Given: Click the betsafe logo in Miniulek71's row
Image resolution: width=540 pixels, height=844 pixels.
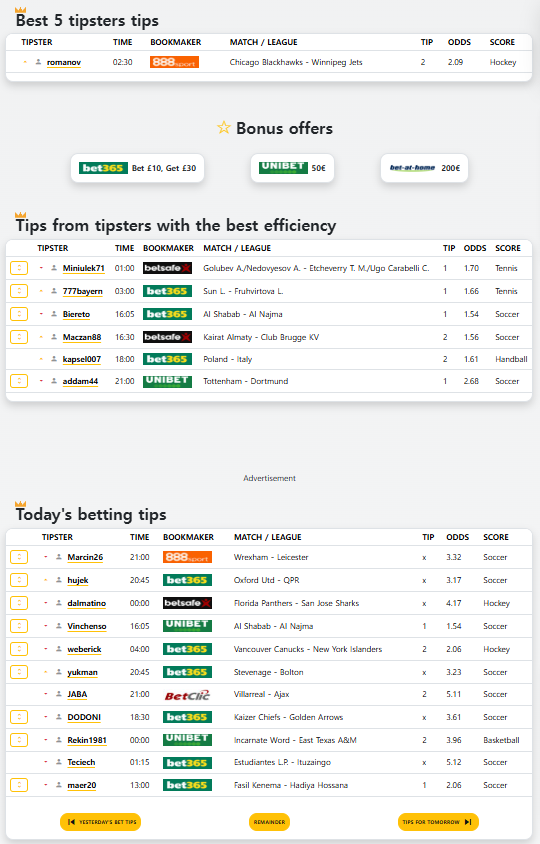Looking at the screenshot, I should 167,268.
